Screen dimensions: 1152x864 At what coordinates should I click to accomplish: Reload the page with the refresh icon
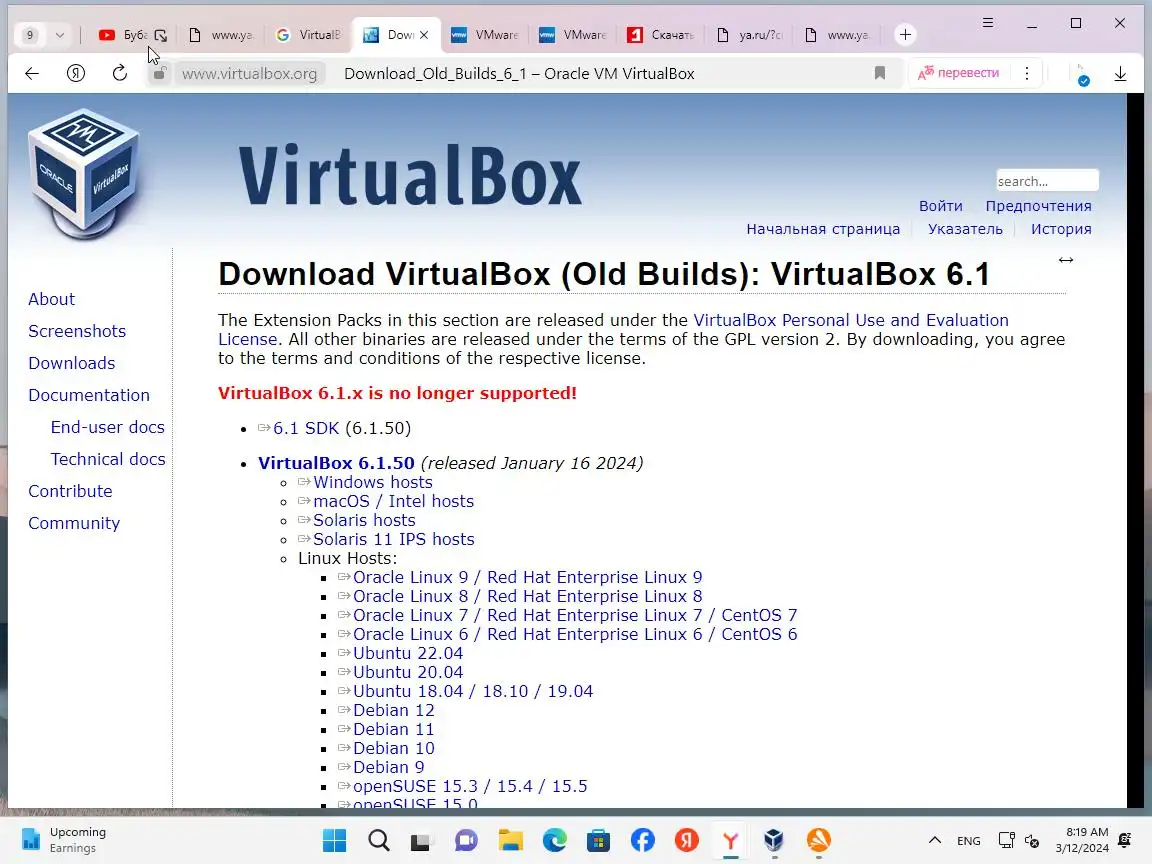[x=120, y=73]
